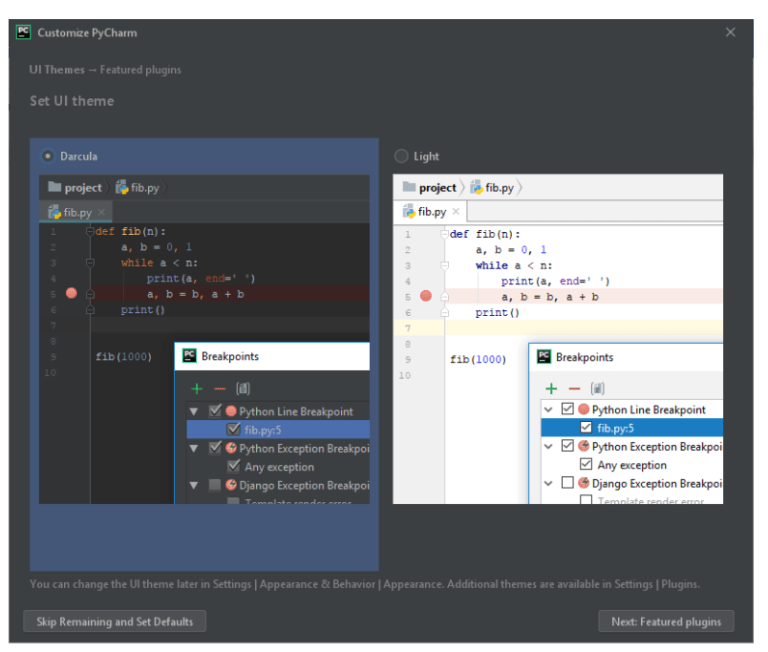Screen dimensions: 768x652
Task: Toggle Django Exception Breakpoint checkbox, Darcula preview
Action: [x=215, y=485]
